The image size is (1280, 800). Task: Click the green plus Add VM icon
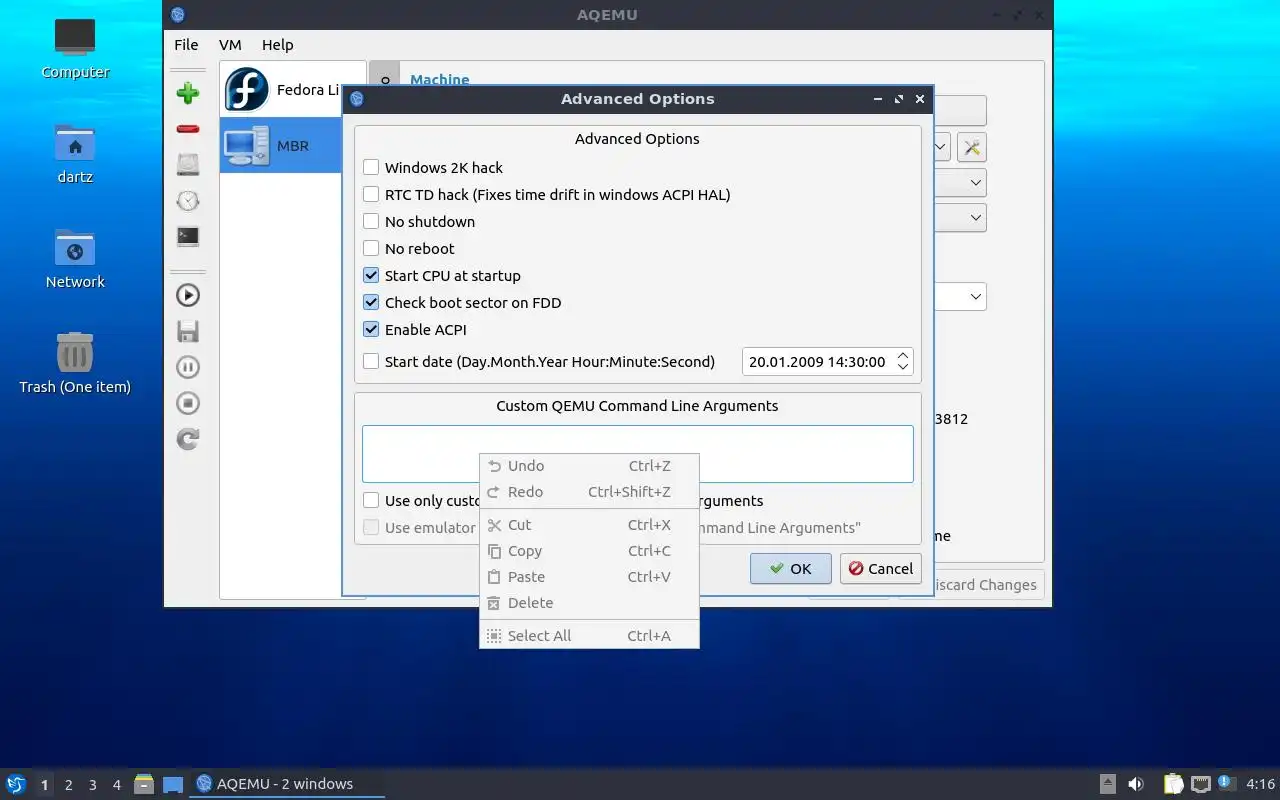click(x=188, y=93)
